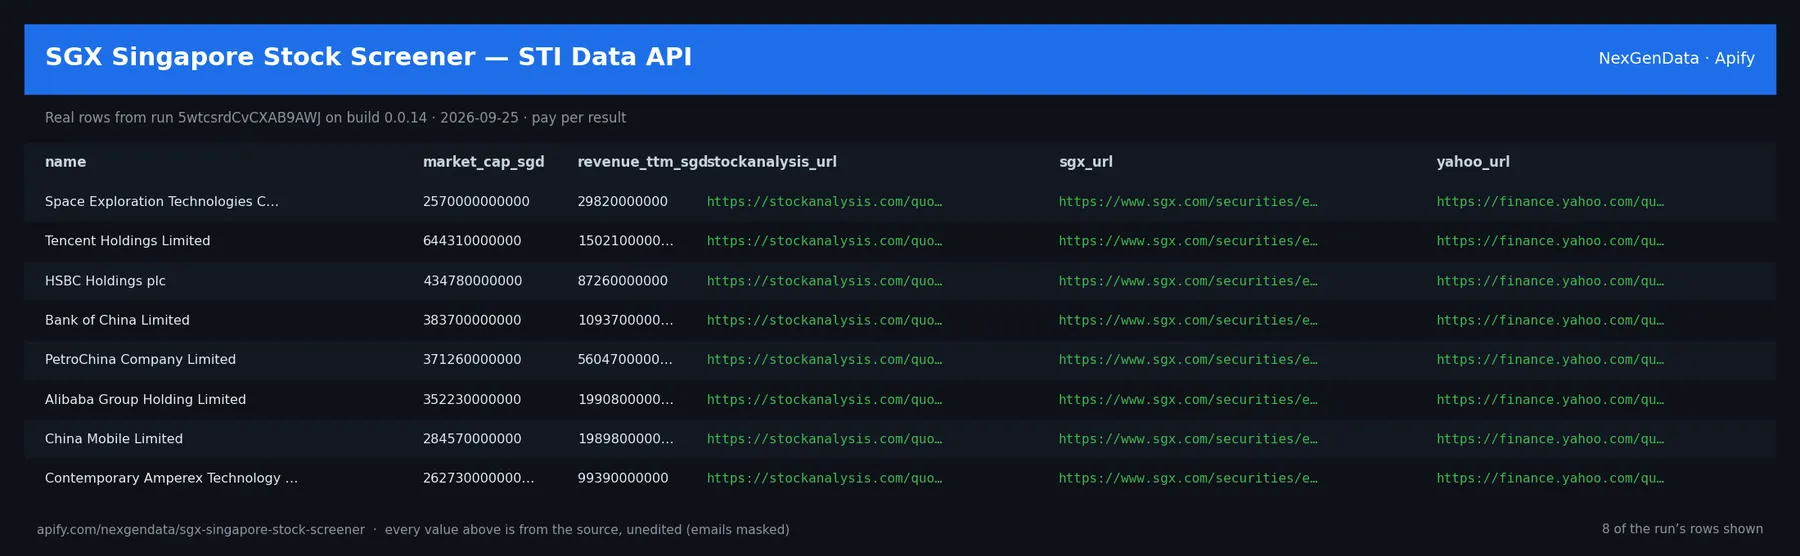This screenshot has width=1800, height=556.
Task: Open SGX securities link for Bank of China
Action: coord(1188,320)
